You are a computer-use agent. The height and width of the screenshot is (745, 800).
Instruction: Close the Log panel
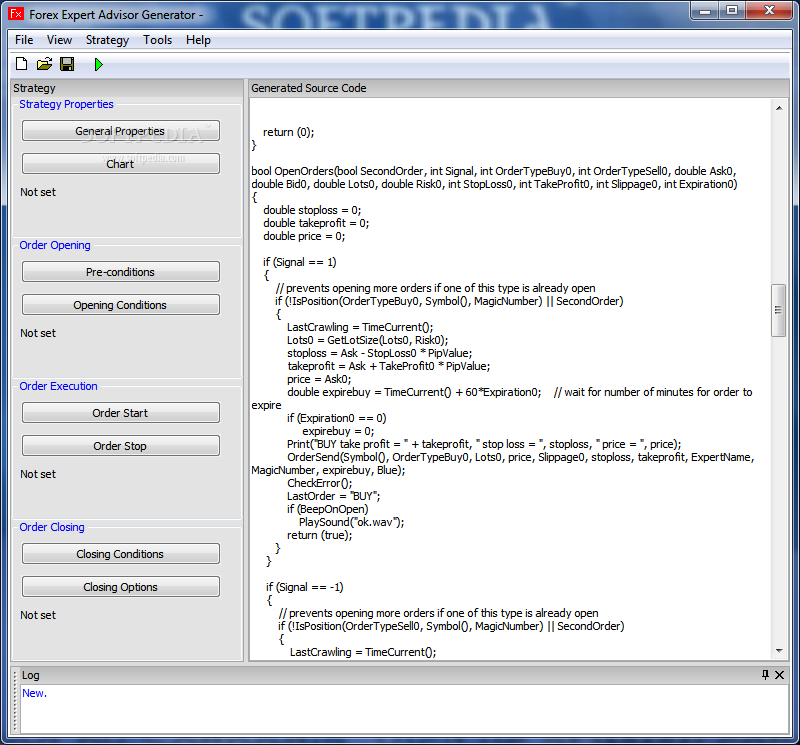(x=779, y=675)
